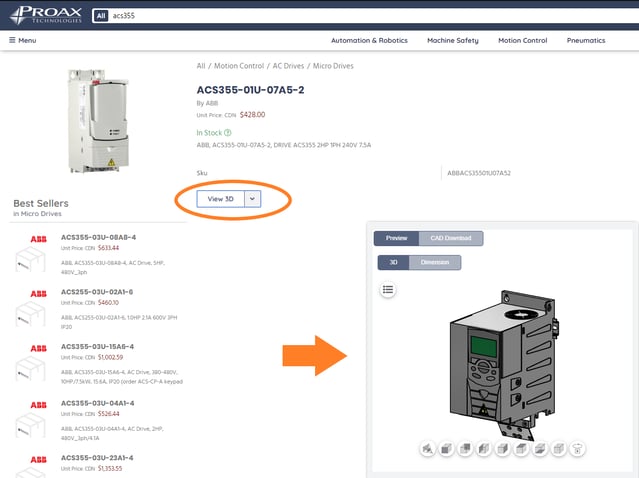Click ABB logo beside ACS355-03U-23A1-4
Screen dimensions: 639x478
tap(38, 460)
